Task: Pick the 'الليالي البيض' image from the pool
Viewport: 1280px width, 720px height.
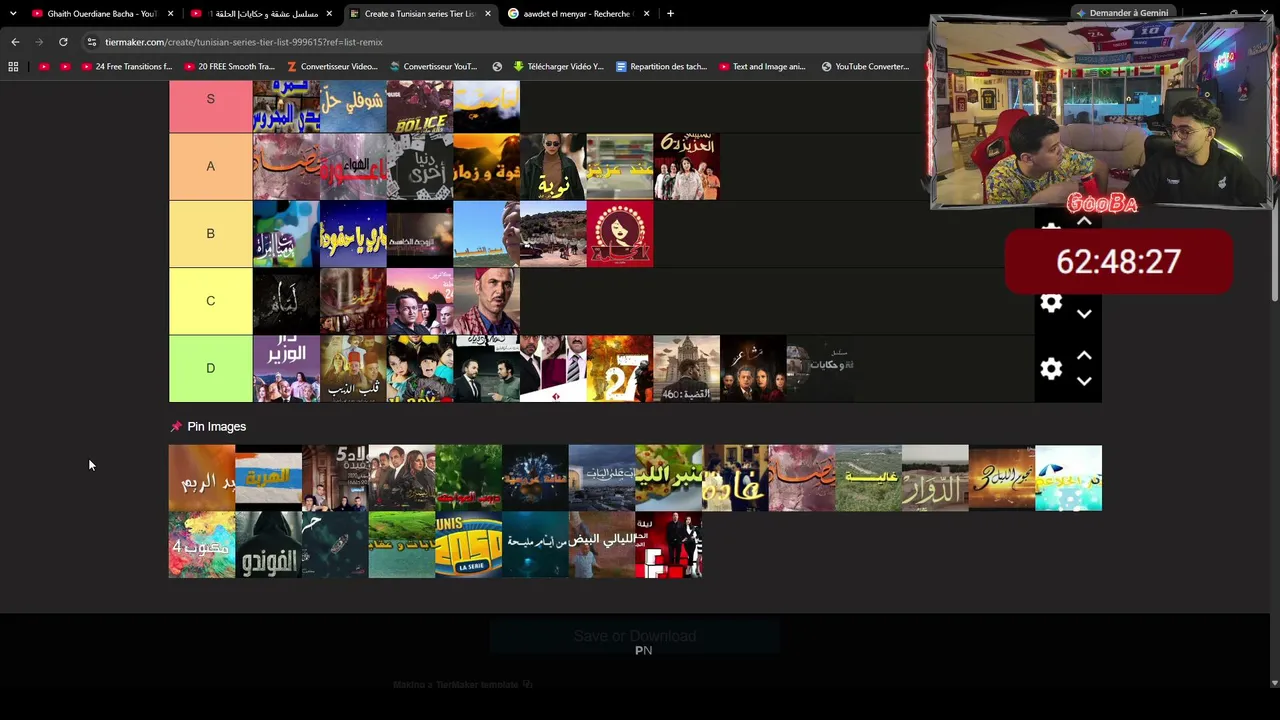Action: coord(602,545)
